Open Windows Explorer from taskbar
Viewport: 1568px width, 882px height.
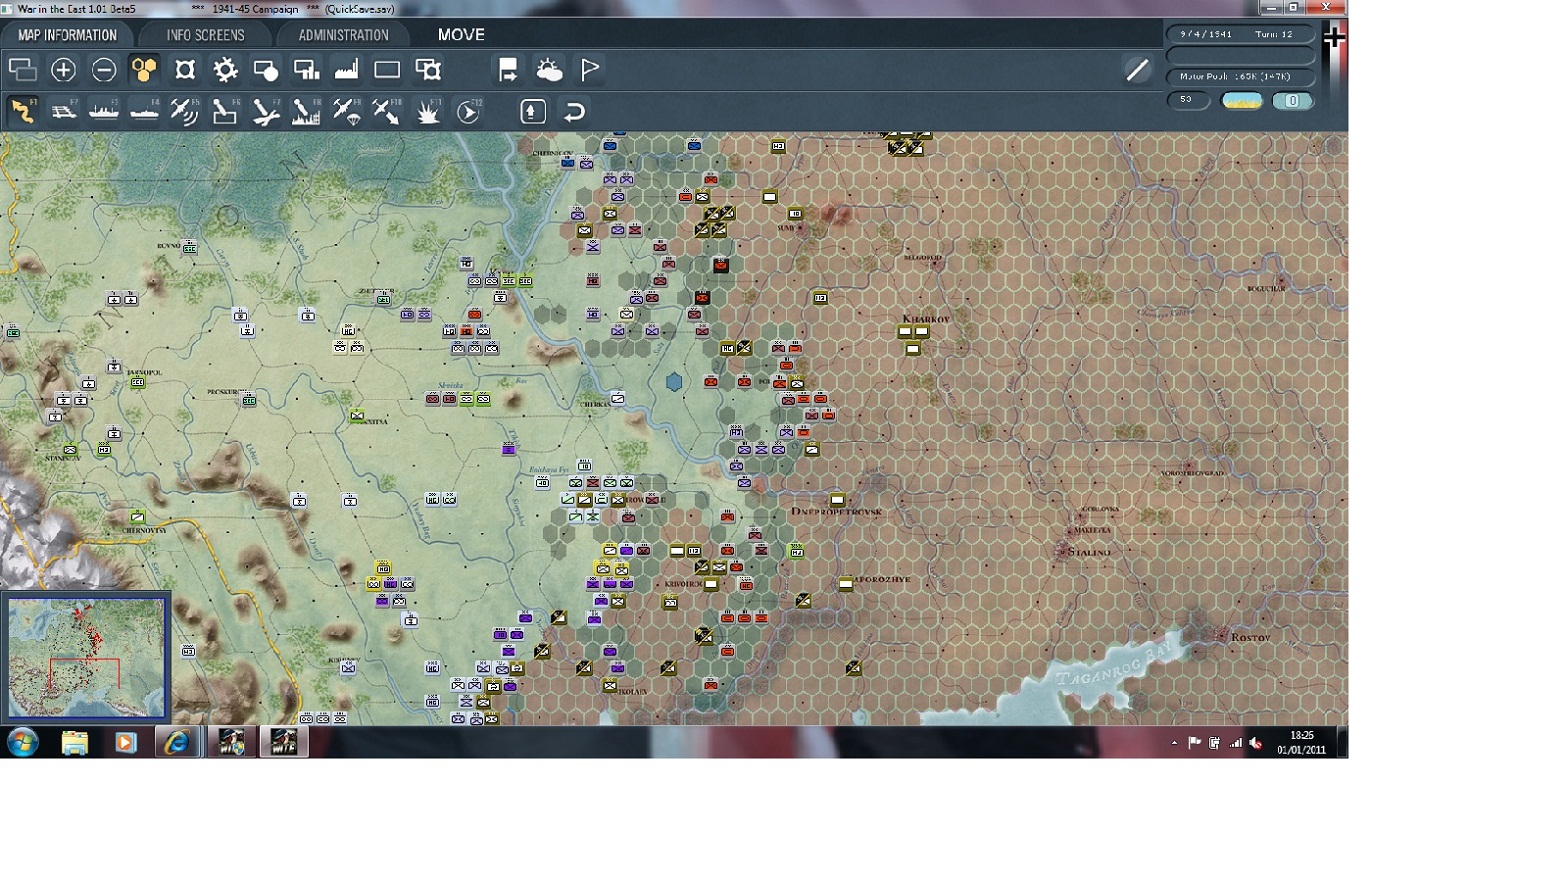[x=74, y=742]
